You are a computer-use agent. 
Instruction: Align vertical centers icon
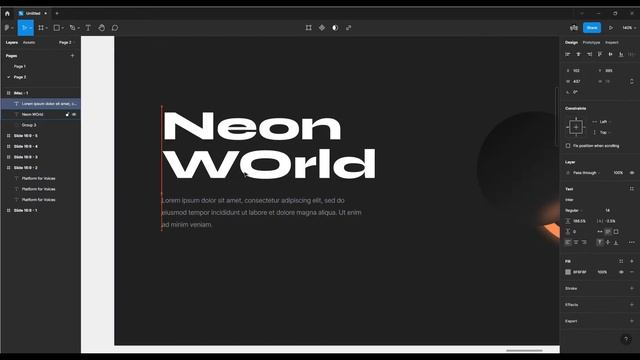pos(611,54)
